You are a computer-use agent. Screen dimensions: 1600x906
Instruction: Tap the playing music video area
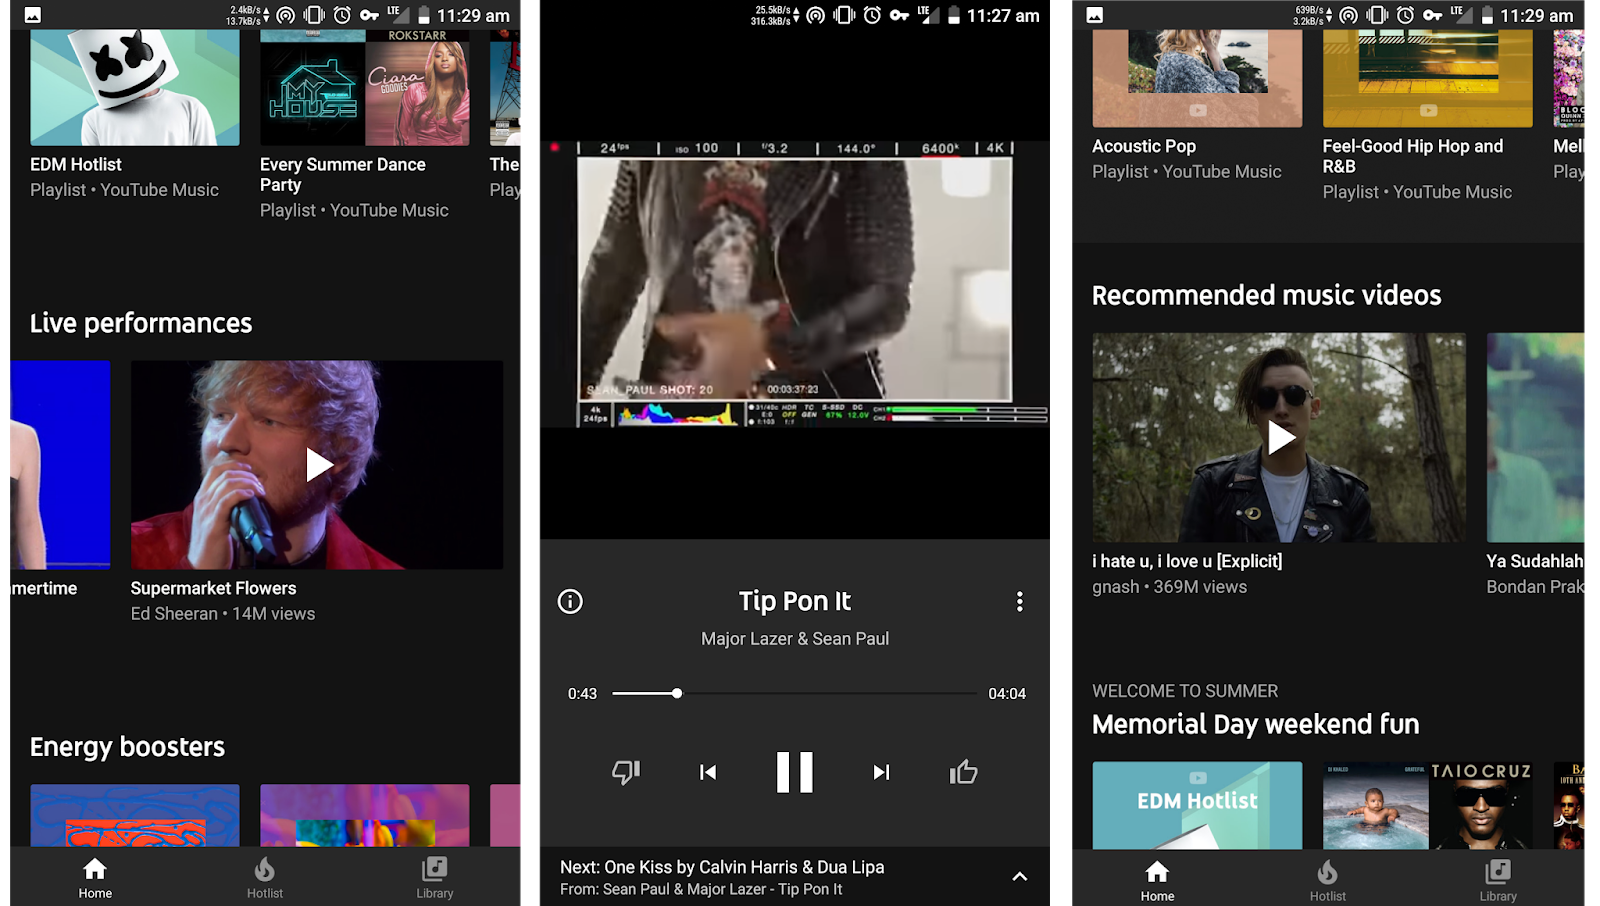795,283
